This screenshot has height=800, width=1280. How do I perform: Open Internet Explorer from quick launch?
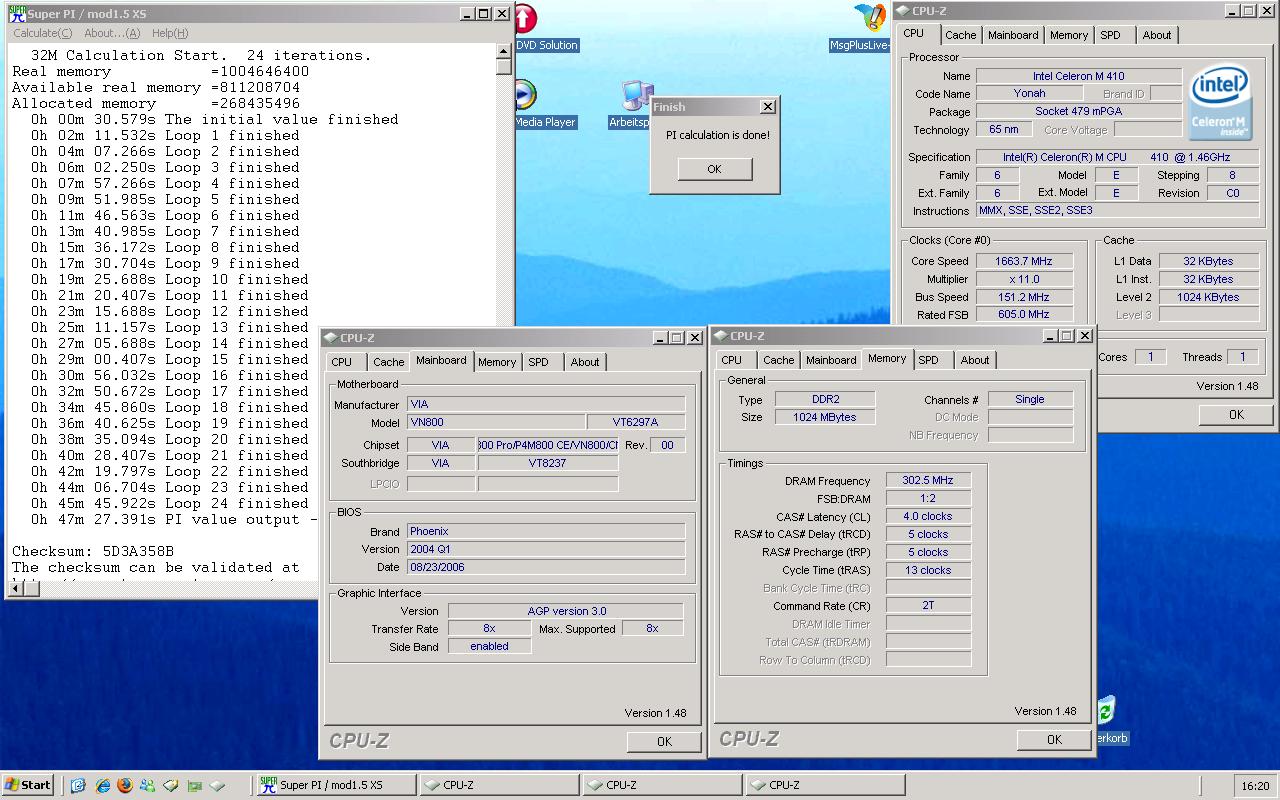pyautogui.click(x=102, y=785)
